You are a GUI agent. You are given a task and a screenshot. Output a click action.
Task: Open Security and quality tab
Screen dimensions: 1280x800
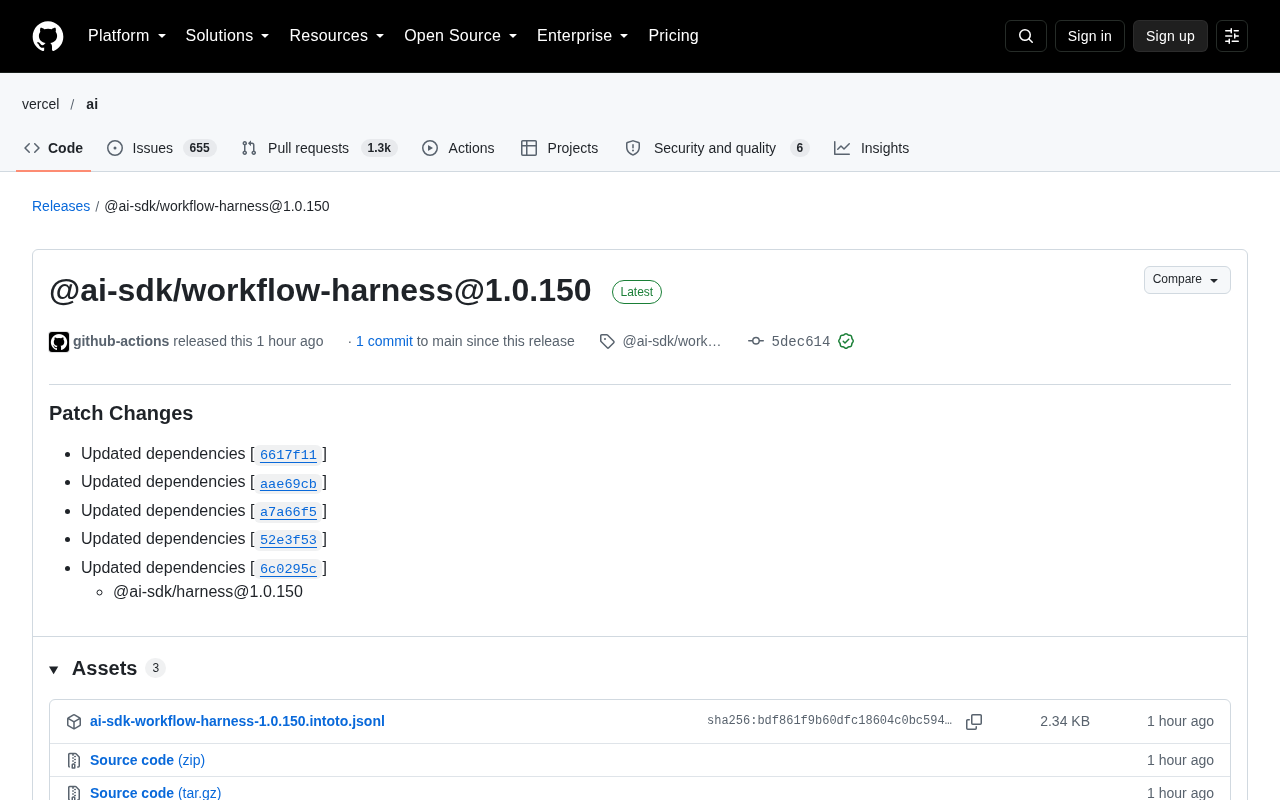[717, 148]
